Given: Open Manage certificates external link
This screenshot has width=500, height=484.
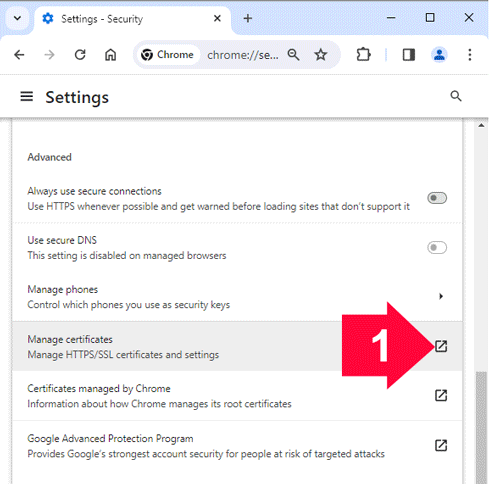Looking at the screenshot, I should pyautogui.click(x=441, y=346).
